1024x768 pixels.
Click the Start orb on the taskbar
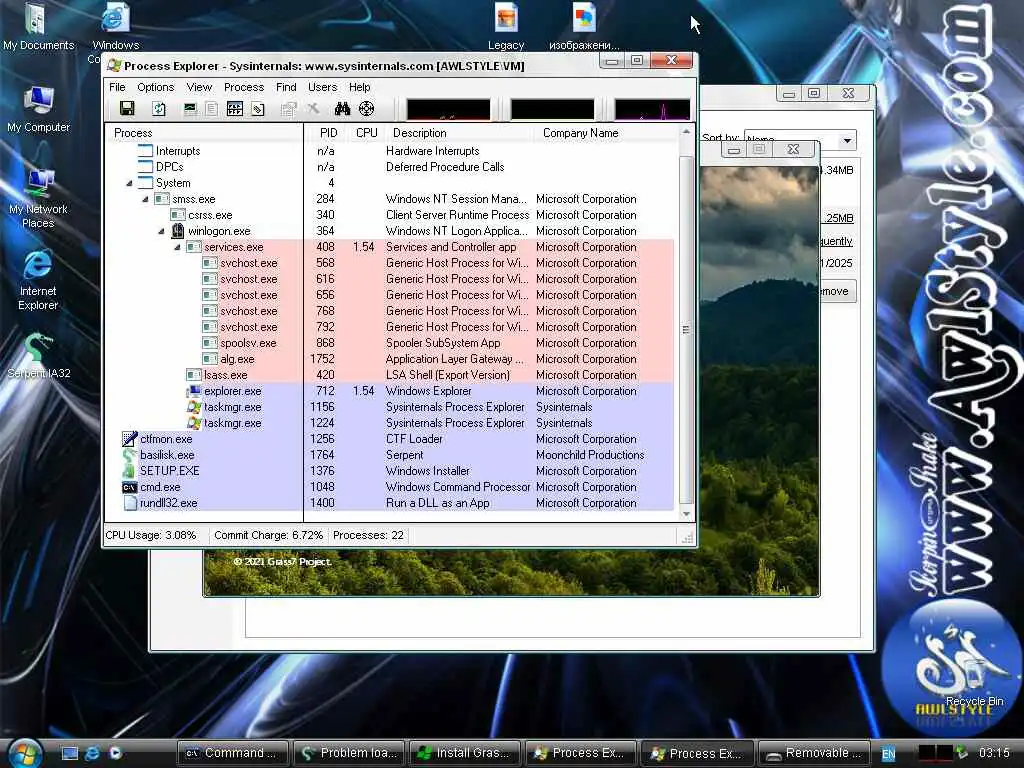coord(24,752)
